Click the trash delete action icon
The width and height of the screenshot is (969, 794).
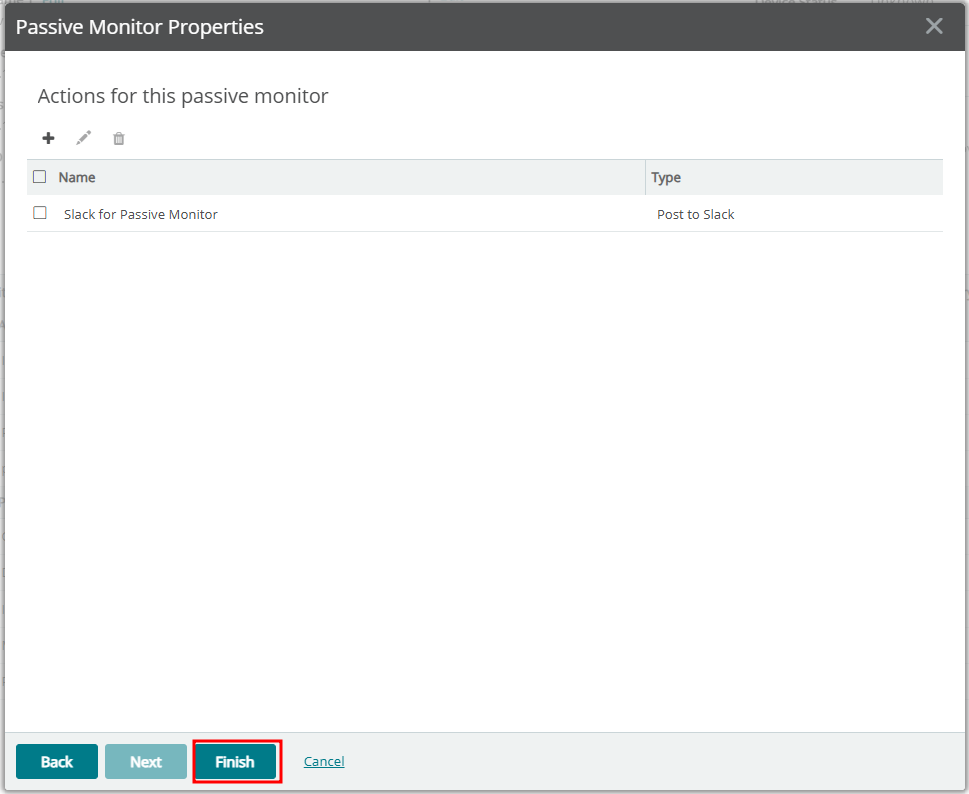119,138
